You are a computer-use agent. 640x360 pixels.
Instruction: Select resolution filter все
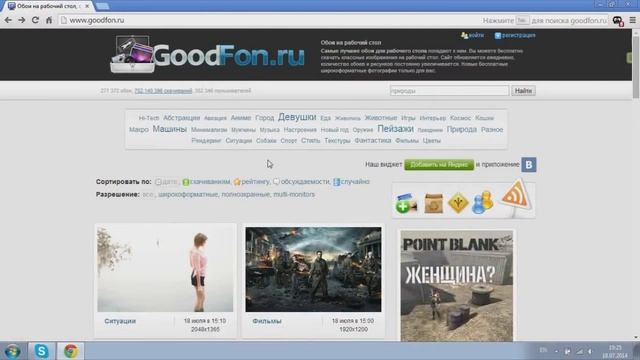(148, 194)
